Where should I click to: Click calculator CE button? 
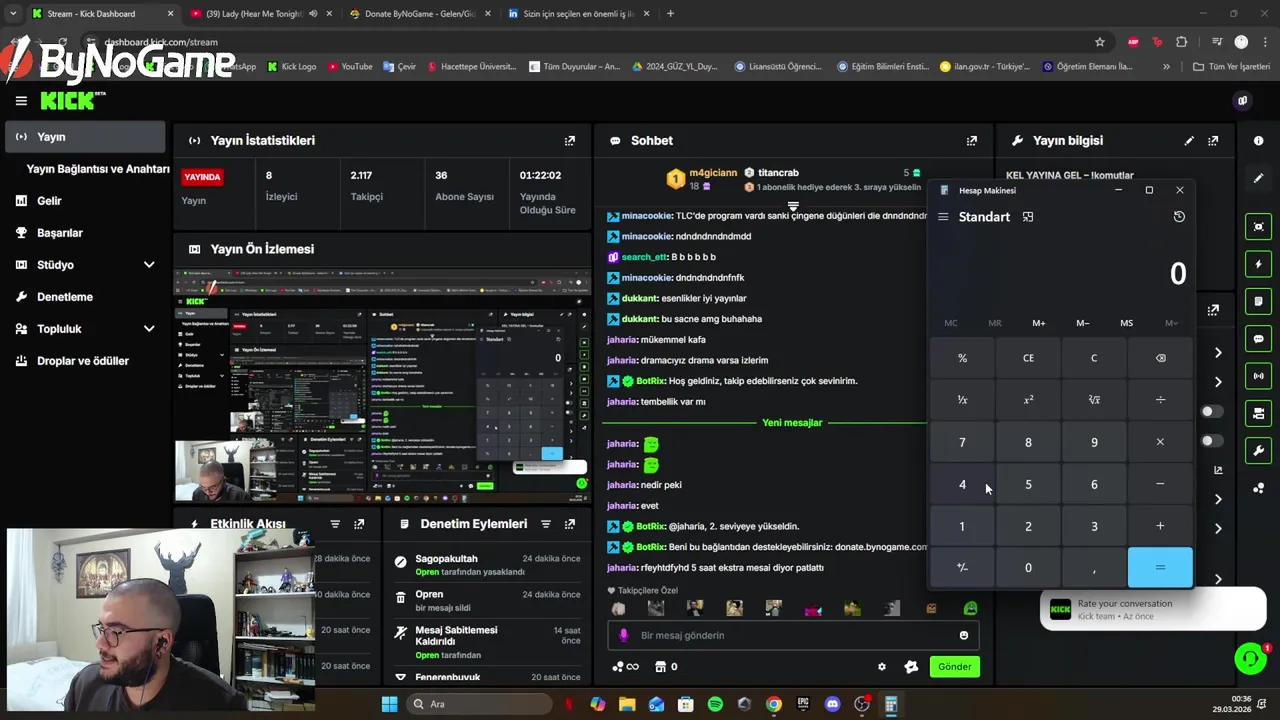pyautogui.click(x=1028, y=358)
